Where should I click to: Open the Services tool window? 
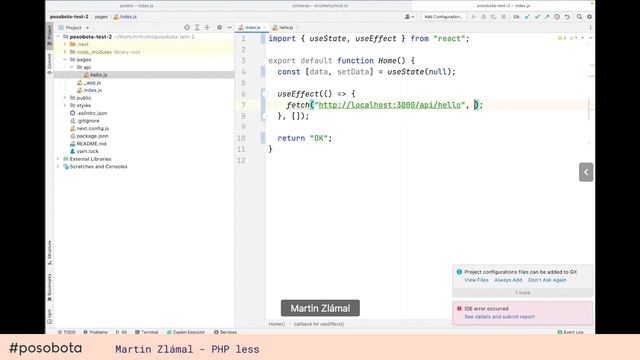225,332
